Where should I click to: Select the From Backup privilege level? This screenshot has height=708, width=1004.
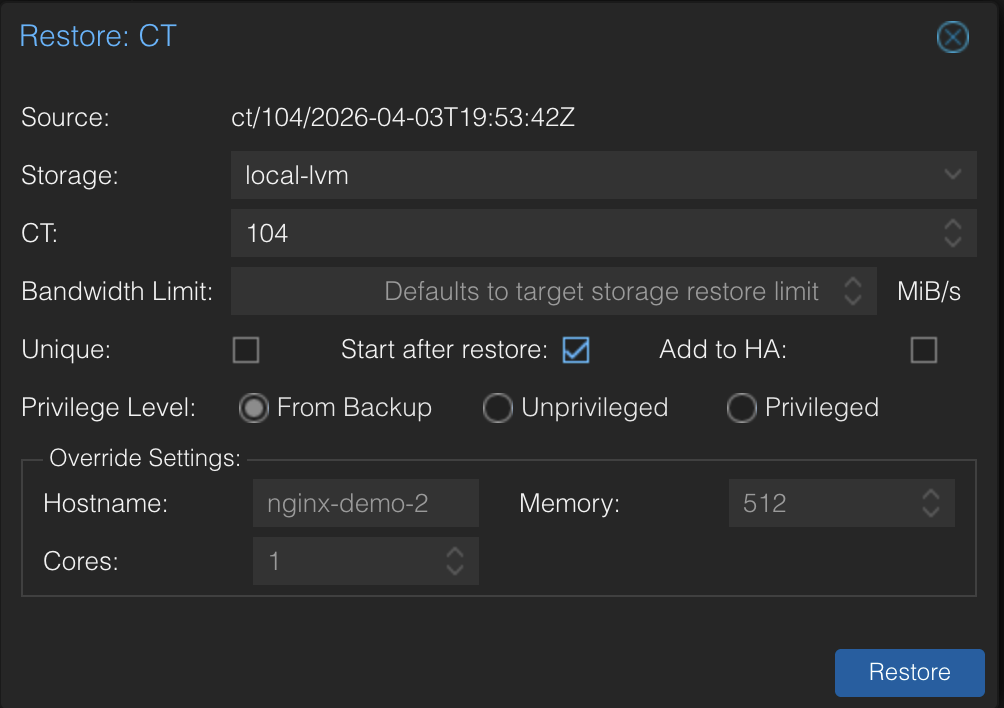[x=253, y=408]
